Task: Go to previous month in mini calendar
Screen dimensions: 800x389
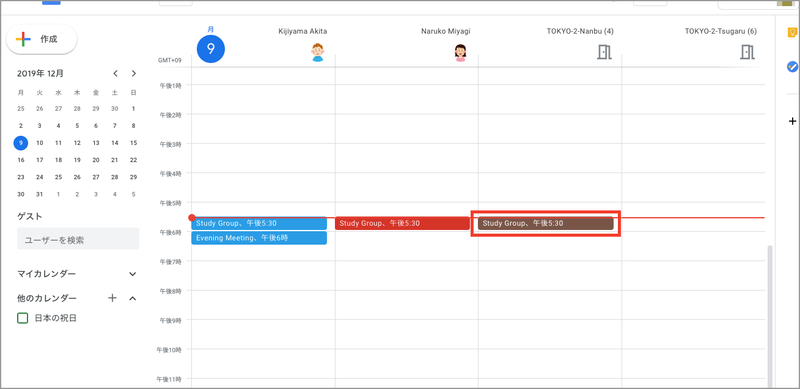Action: (115, 74)
